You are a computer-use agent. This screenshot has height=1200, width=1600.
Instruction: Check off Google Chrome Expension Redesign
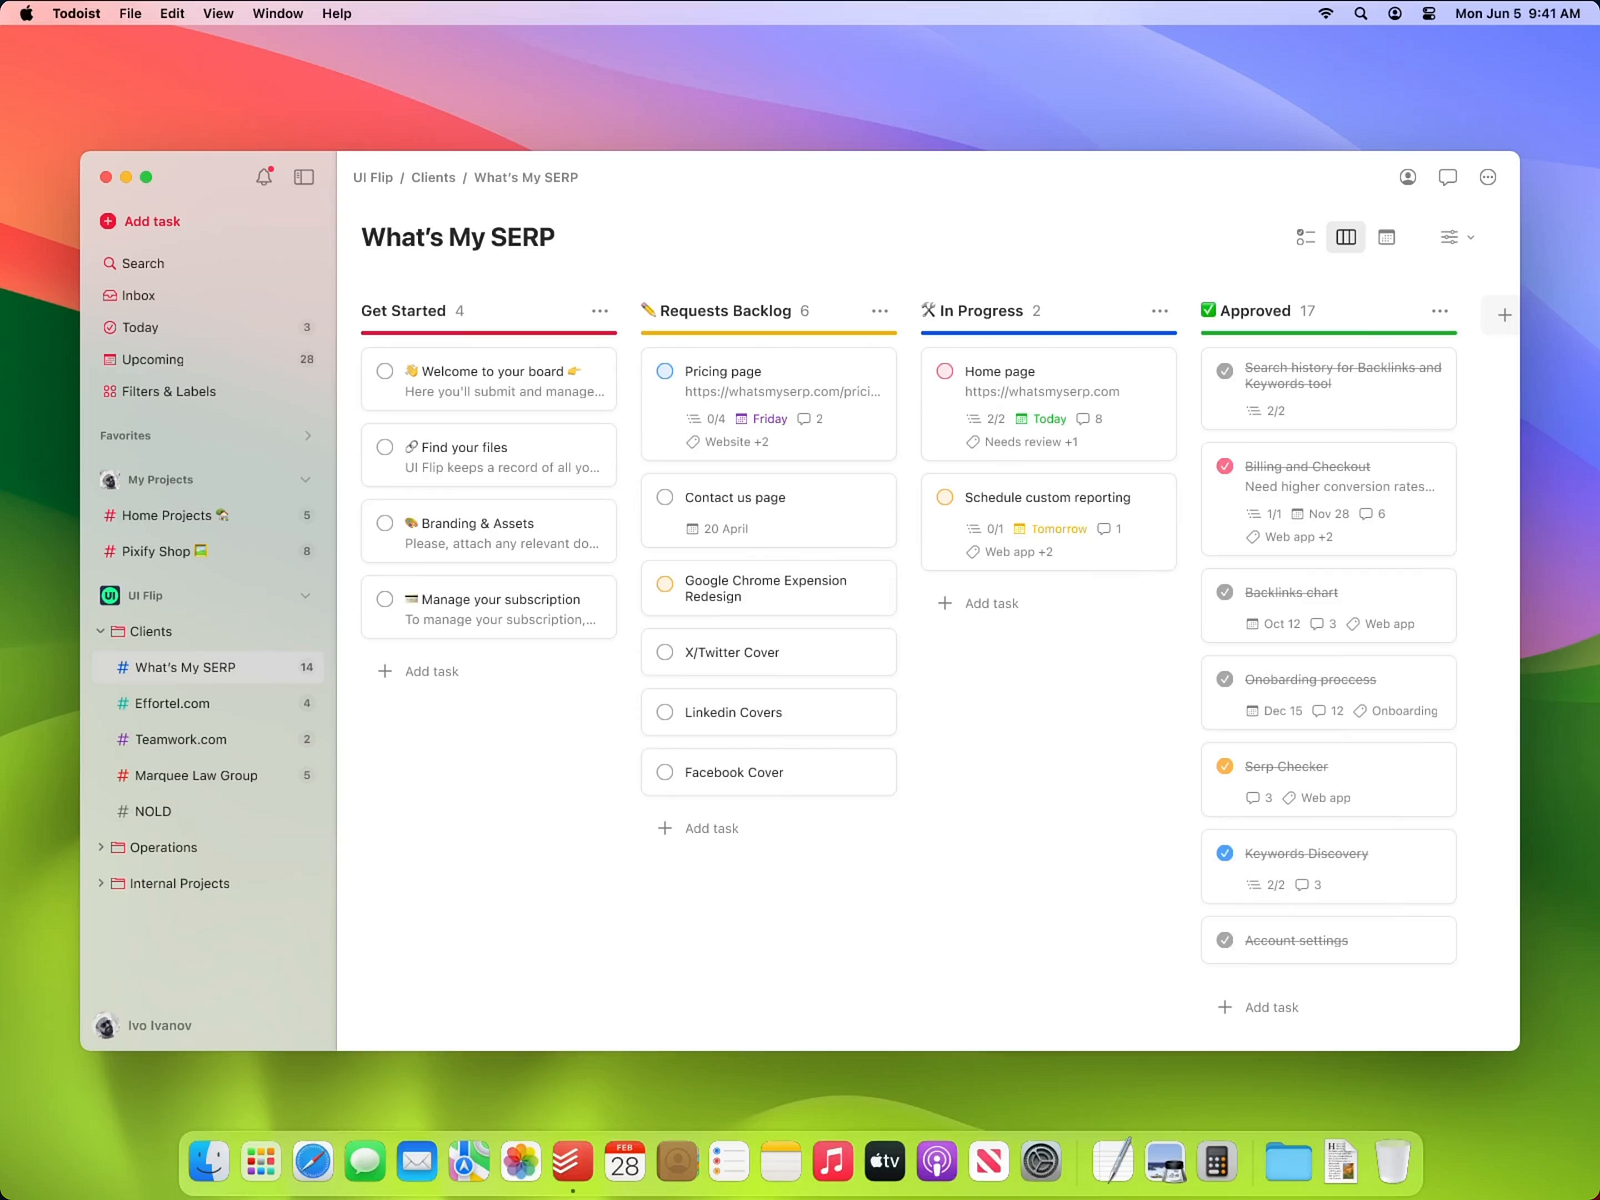click(665, 584)
